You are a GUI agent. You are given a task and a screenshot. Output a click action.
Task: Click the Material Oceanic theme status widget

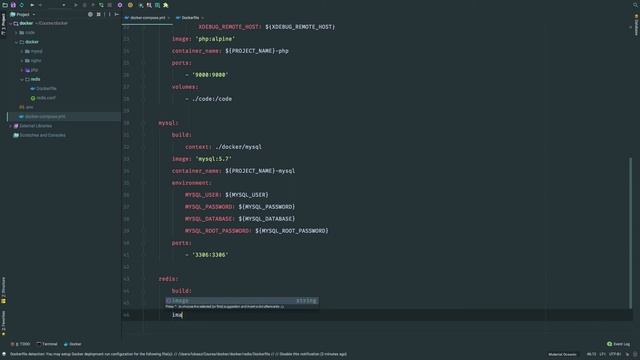point(562,354)
